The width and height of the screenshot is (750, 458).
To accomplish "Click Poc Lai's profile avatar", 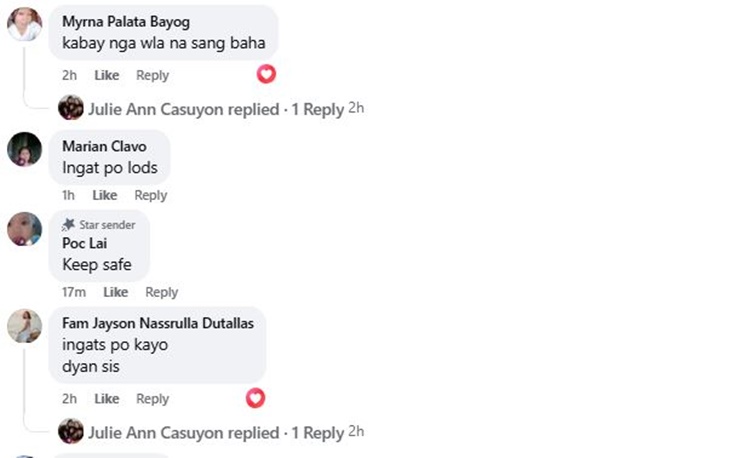I will pos(24,229).
